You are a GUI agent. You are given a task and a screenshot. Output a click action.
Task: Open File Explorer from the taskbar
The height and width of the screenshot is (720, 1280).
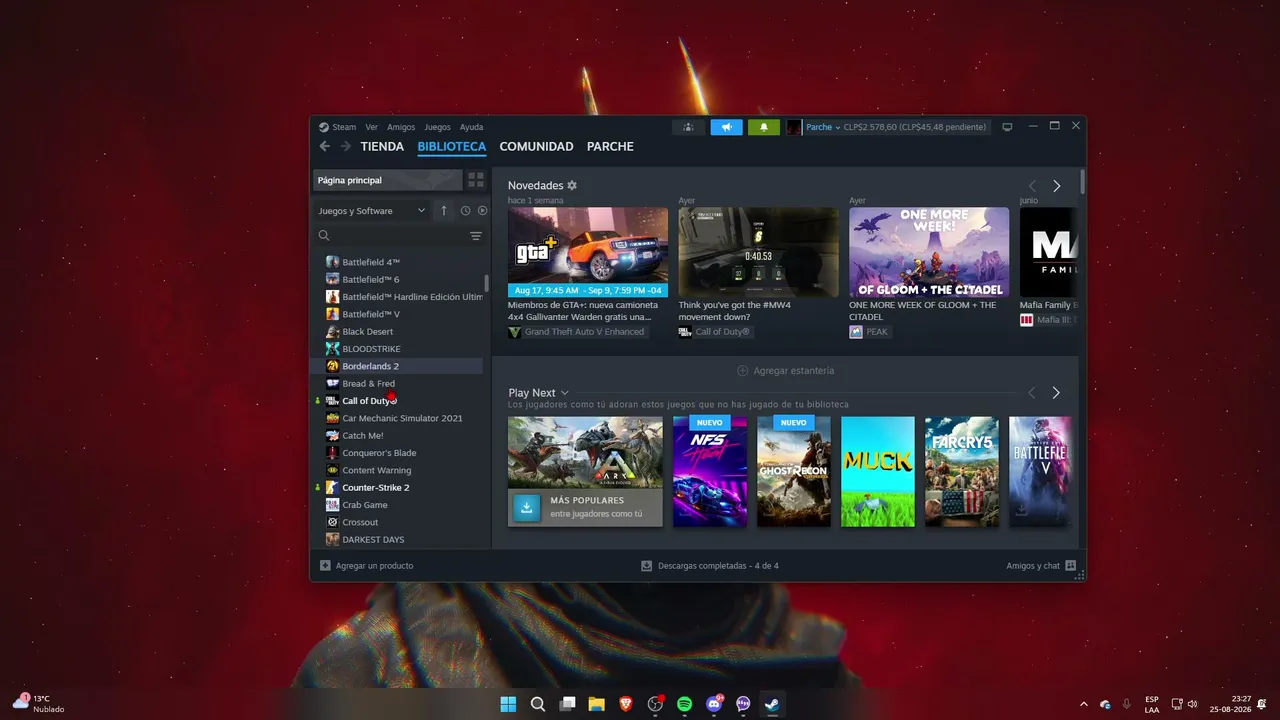click(x=596, y=704)
